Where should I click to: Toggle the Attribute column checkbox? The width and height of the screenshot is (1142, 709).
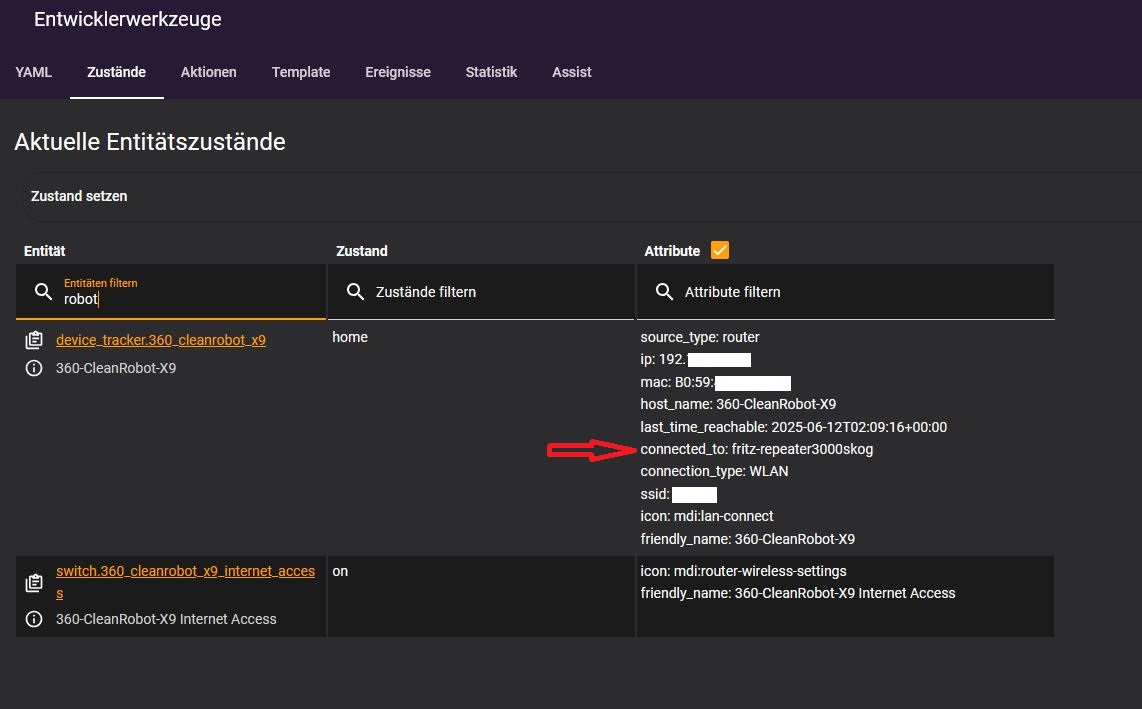point(720,251)
